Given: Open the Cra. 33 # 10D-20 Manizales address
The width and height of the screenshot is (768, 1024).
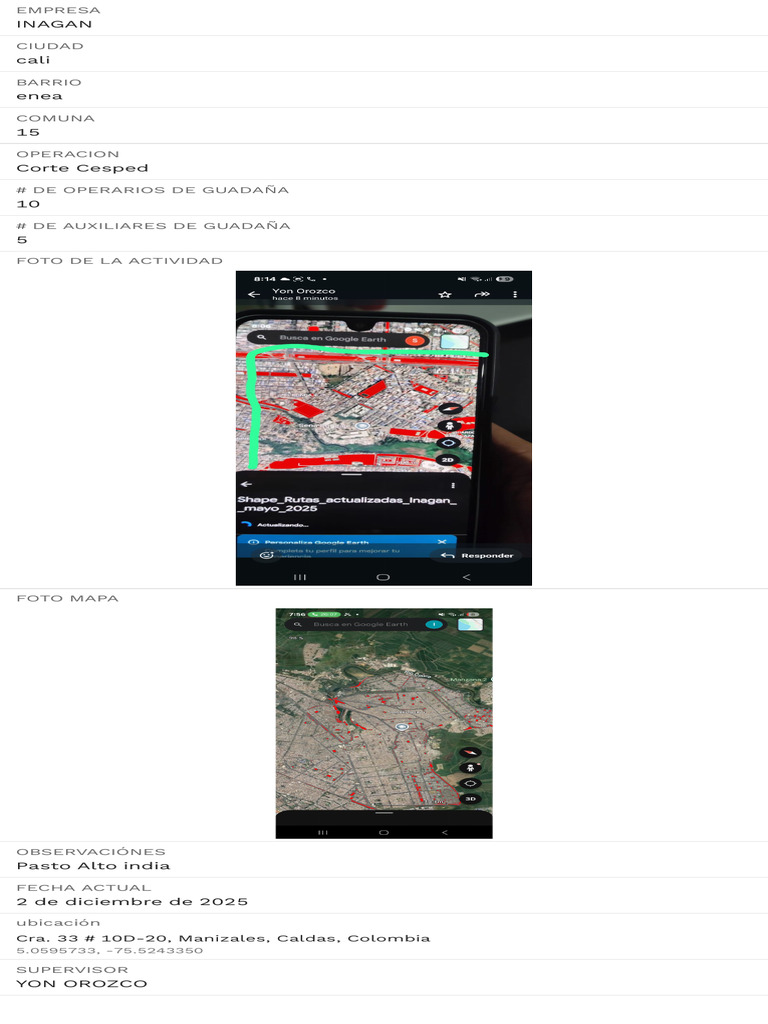Looking at the screenshot, I should point(223,938).
